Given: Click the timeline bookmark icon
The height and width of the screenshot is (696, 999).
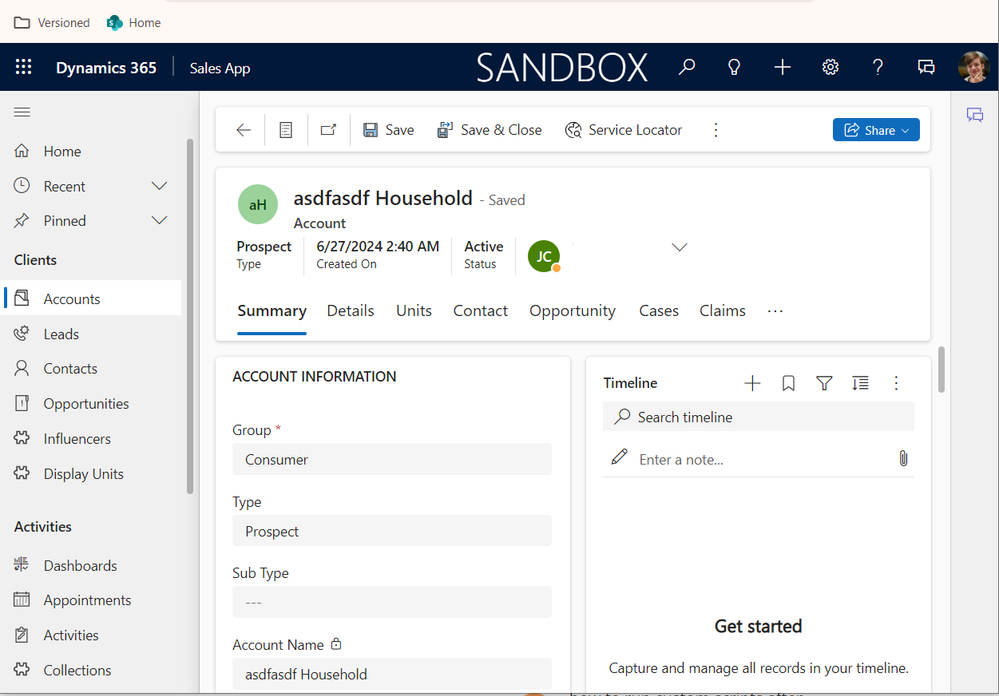Looking at the screenshot, I should [788, 383].
